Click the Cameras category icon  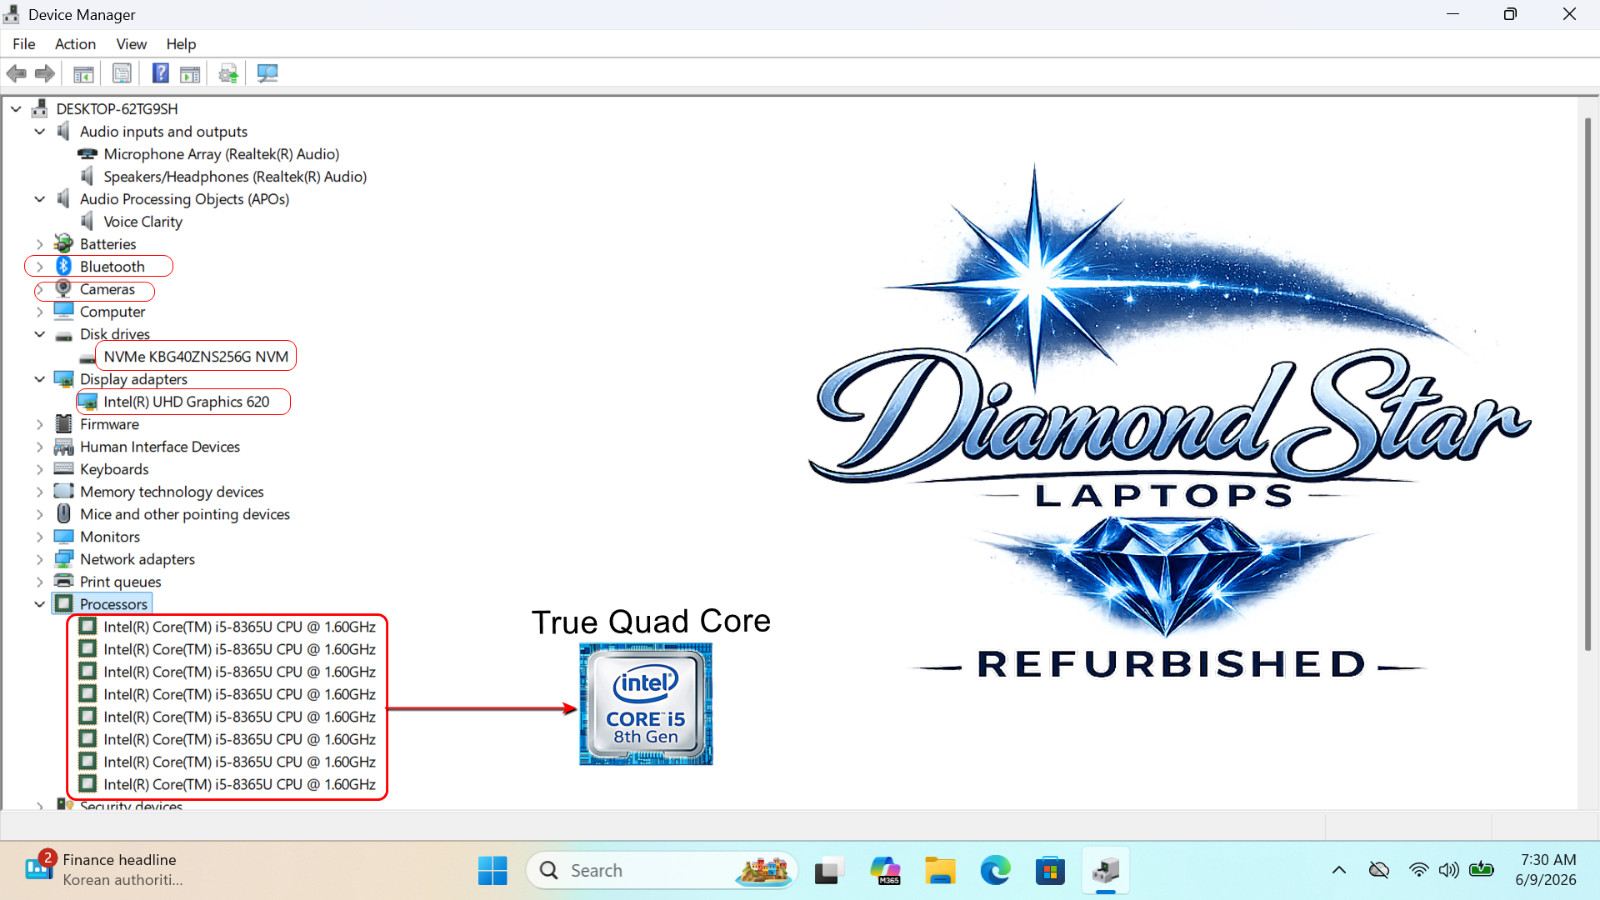click(x=64, y=289)
